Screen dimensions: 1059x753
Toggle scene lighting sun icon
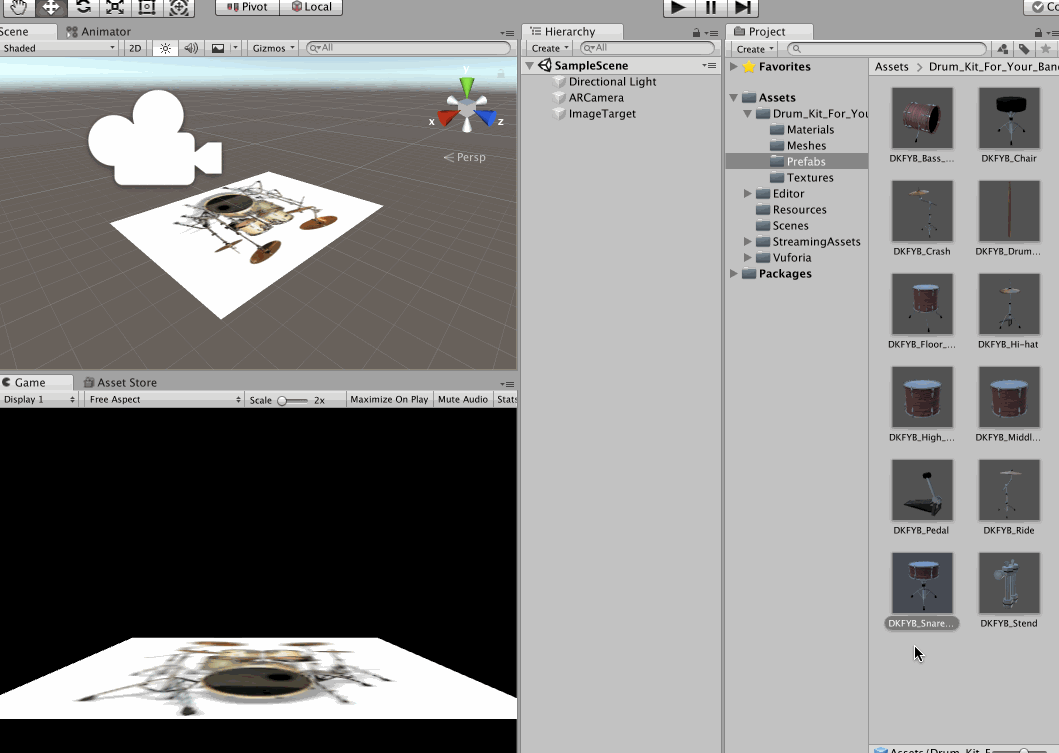pyautogui.click(x=165, y=48)
